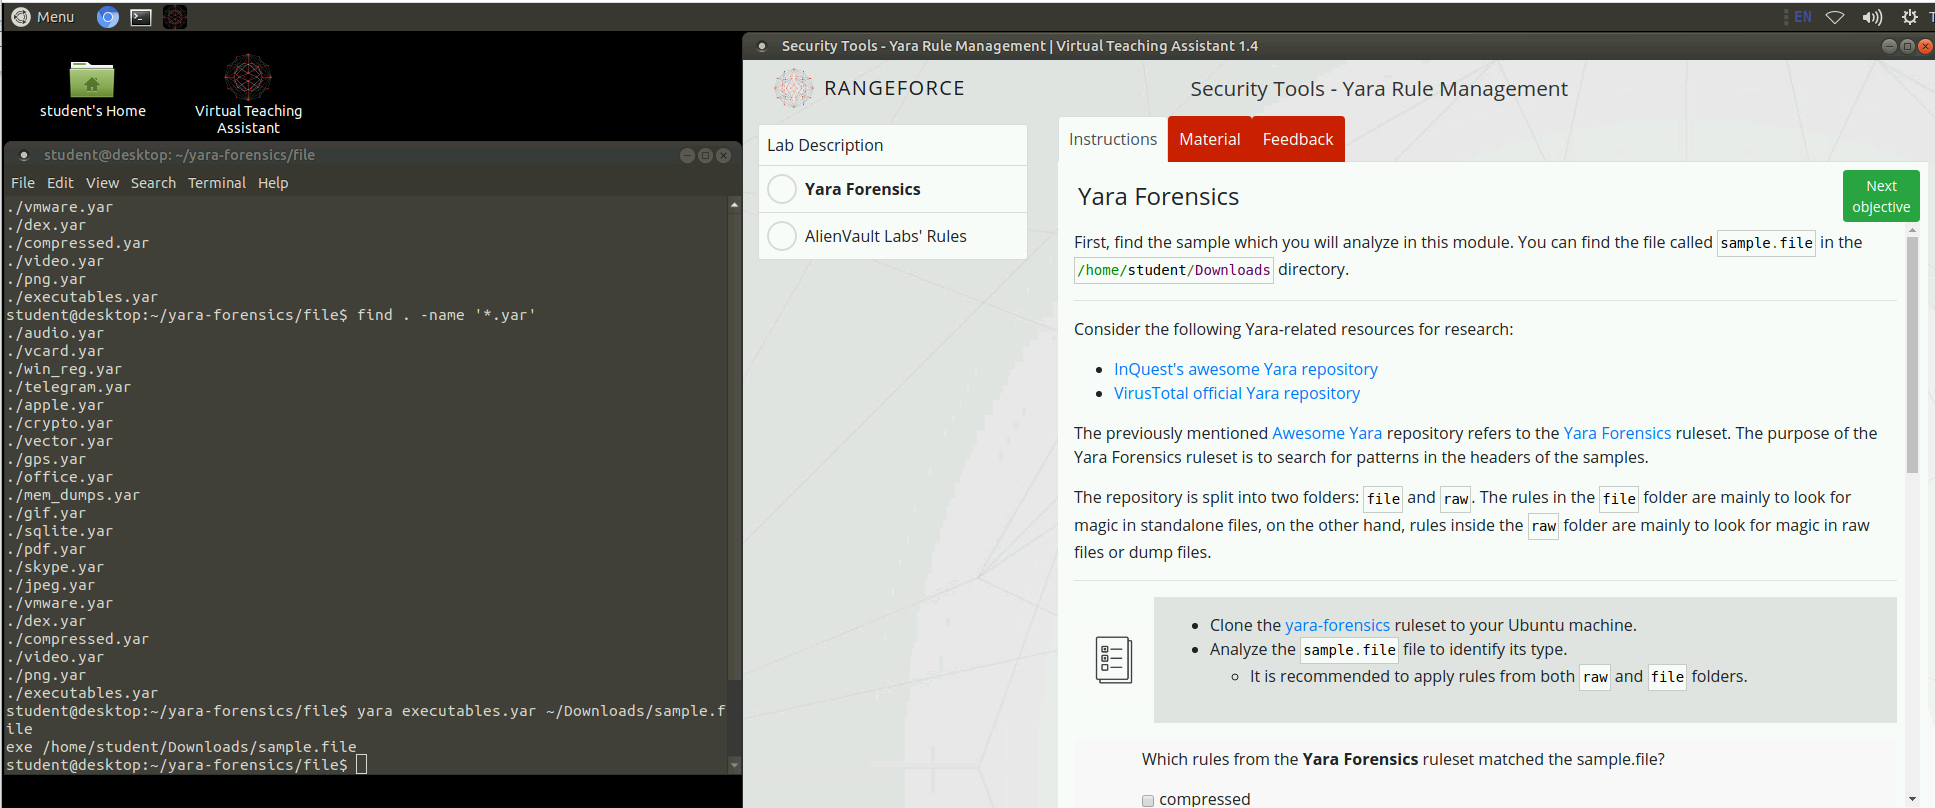Image resolution: width=1935 pixels, height=808 pixels.
Task: Click the Virtual Teaching Assistant panel launcher icon
Action: tap(175, 17)
